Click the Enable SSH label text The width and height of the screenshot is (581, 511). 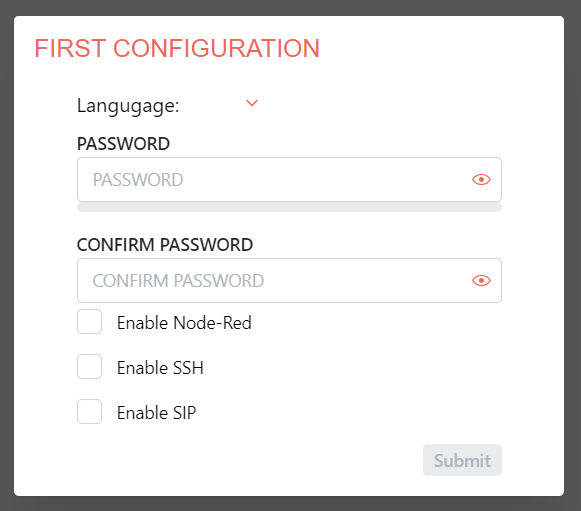click(x=160, y=368)
